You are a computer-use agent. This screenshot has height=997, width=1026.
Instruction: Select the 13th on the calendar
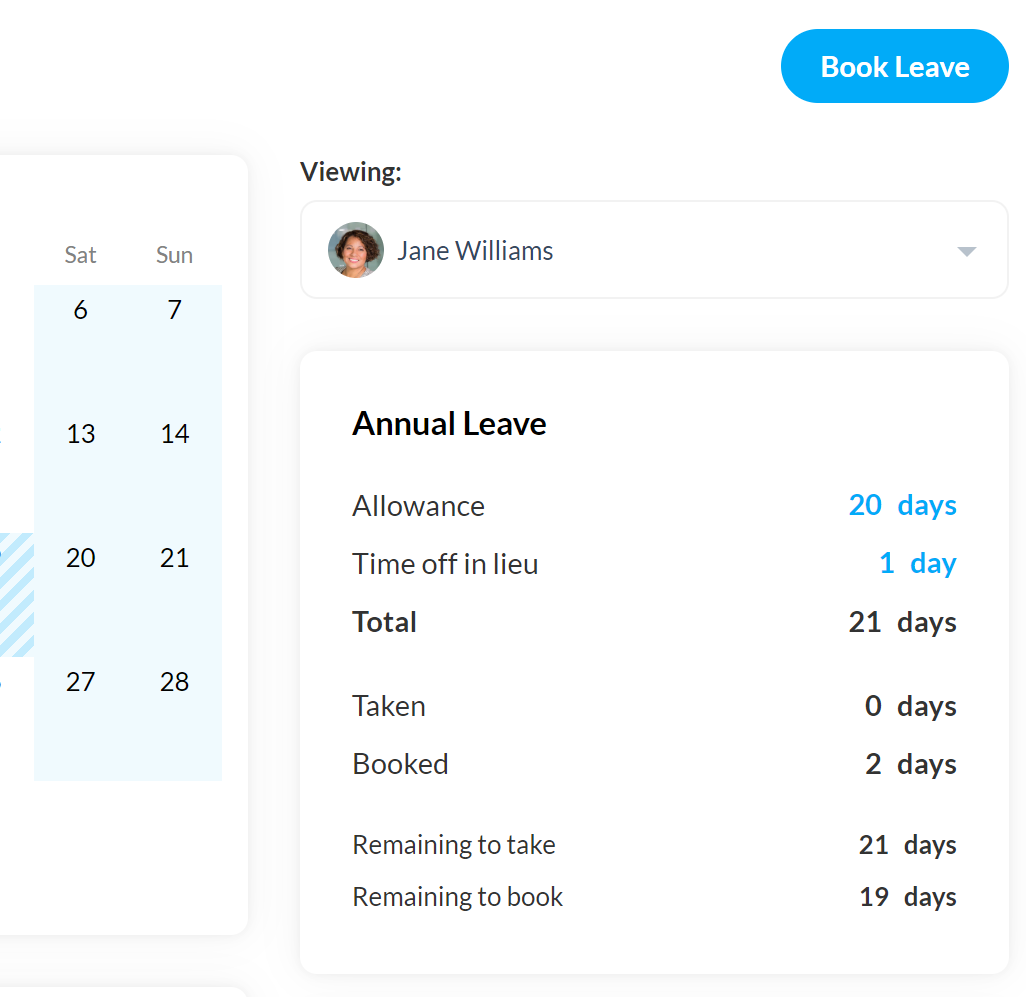pyautogui.click(x=80, y=471)
